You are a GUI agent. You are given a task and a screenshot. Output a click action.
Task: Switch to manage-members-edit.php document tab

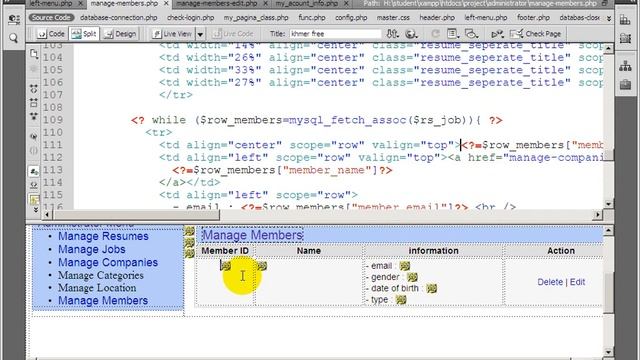pos(217,4)
